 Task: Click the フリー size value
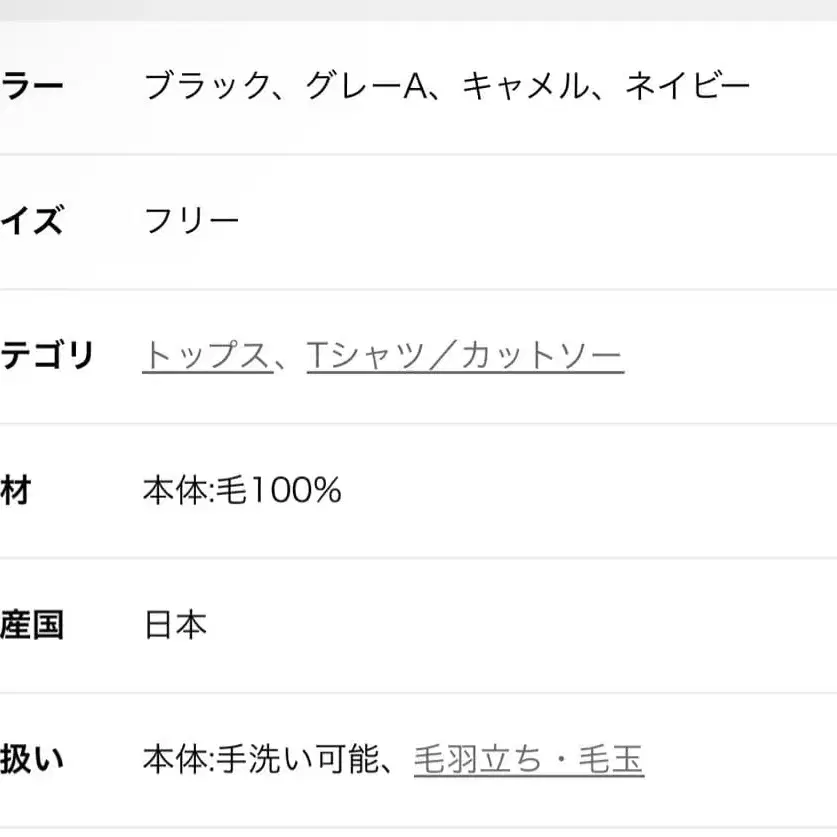tap(192, 221)
